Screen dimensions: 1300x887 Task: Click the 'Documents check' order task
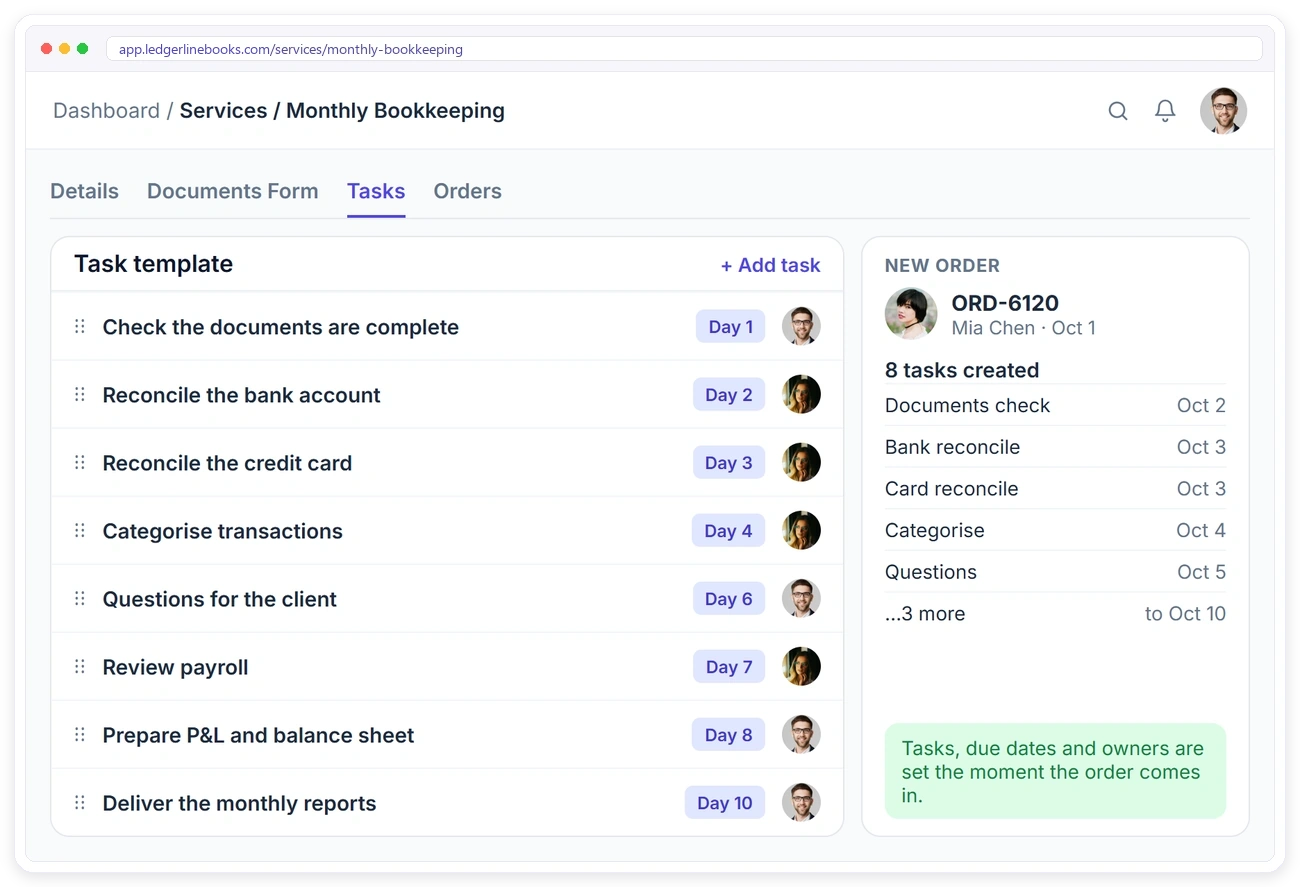pyautogui.click(x=967, y=405)
